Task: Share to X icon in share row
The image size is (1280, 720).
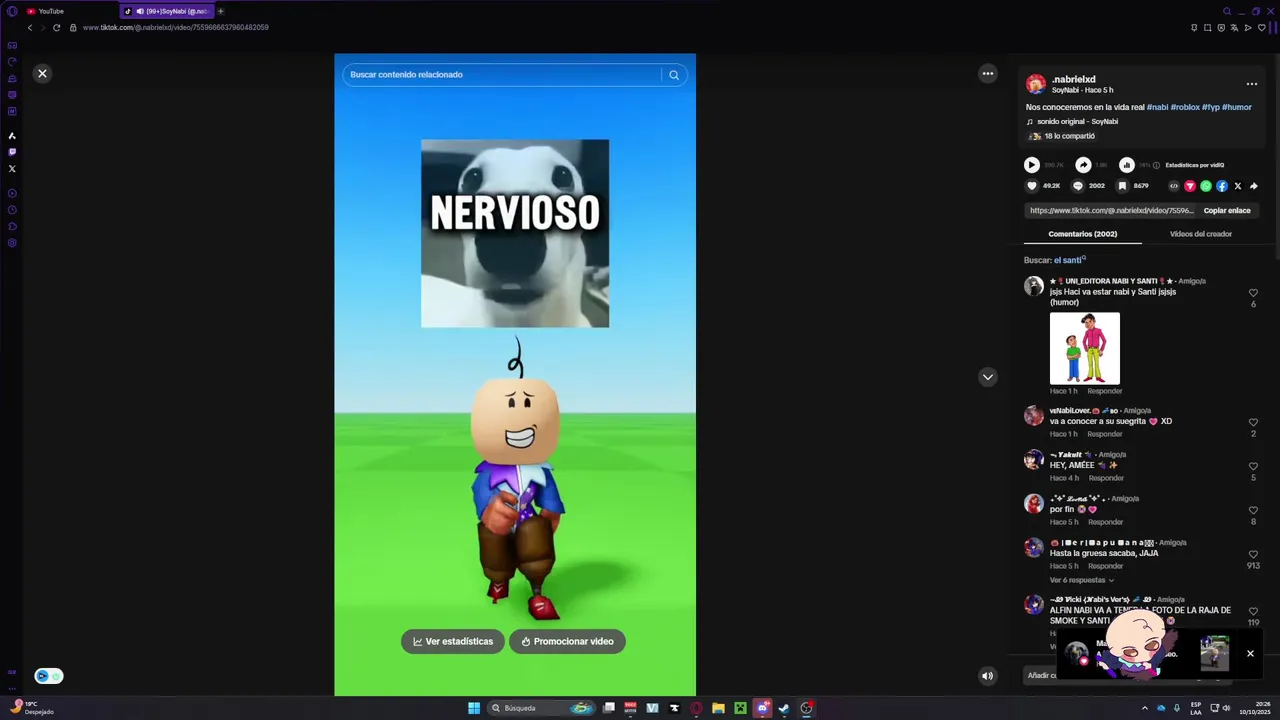Action: click(1238, 186)
